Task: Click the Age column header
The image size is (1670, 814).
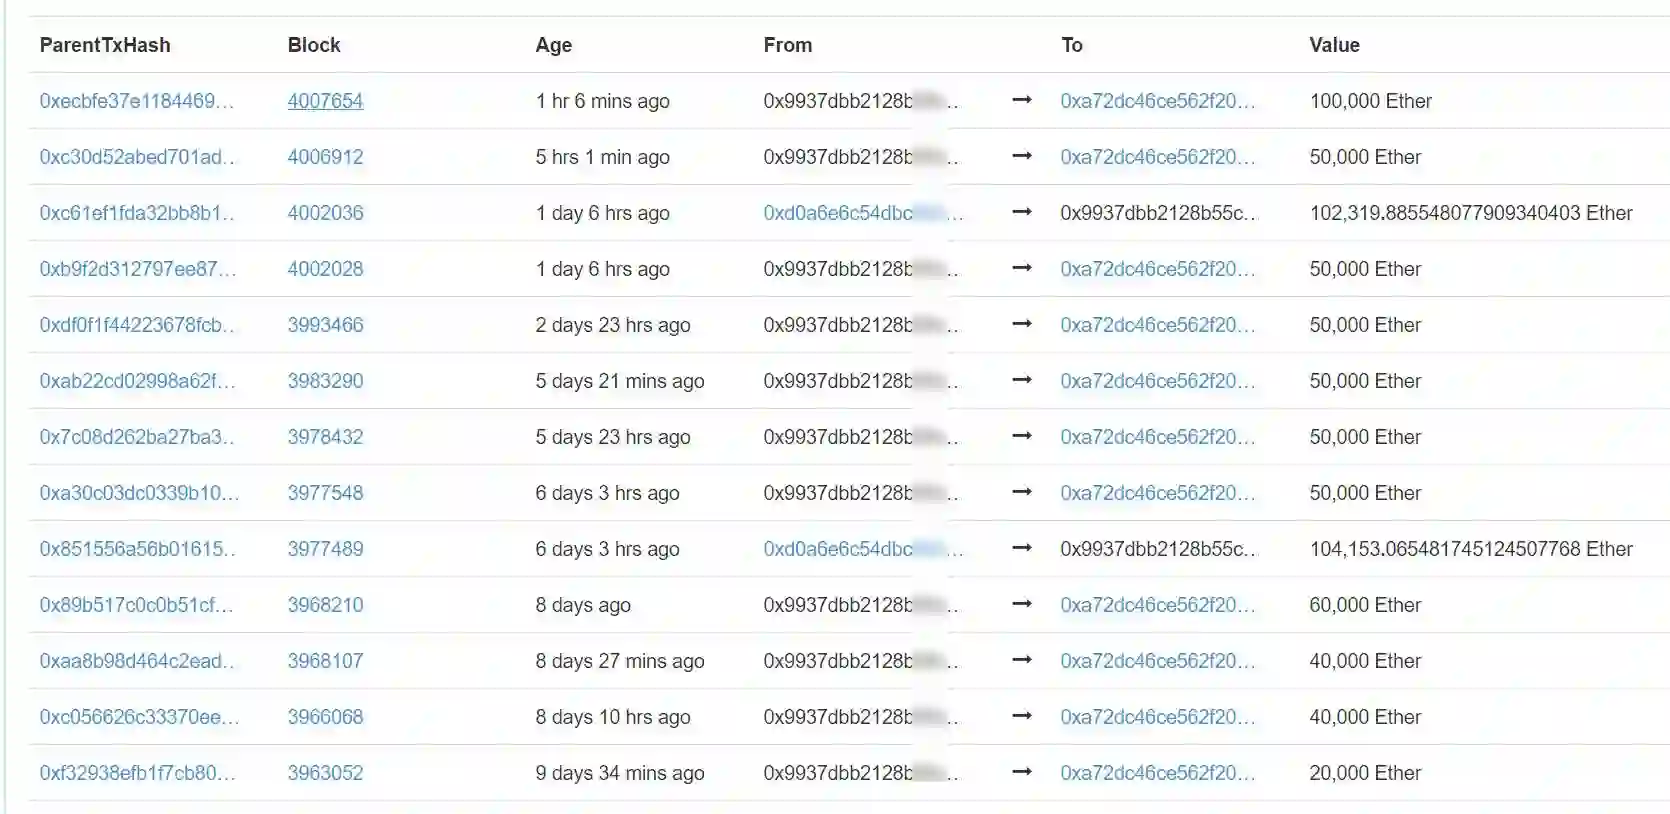Action: coord(554,45)
